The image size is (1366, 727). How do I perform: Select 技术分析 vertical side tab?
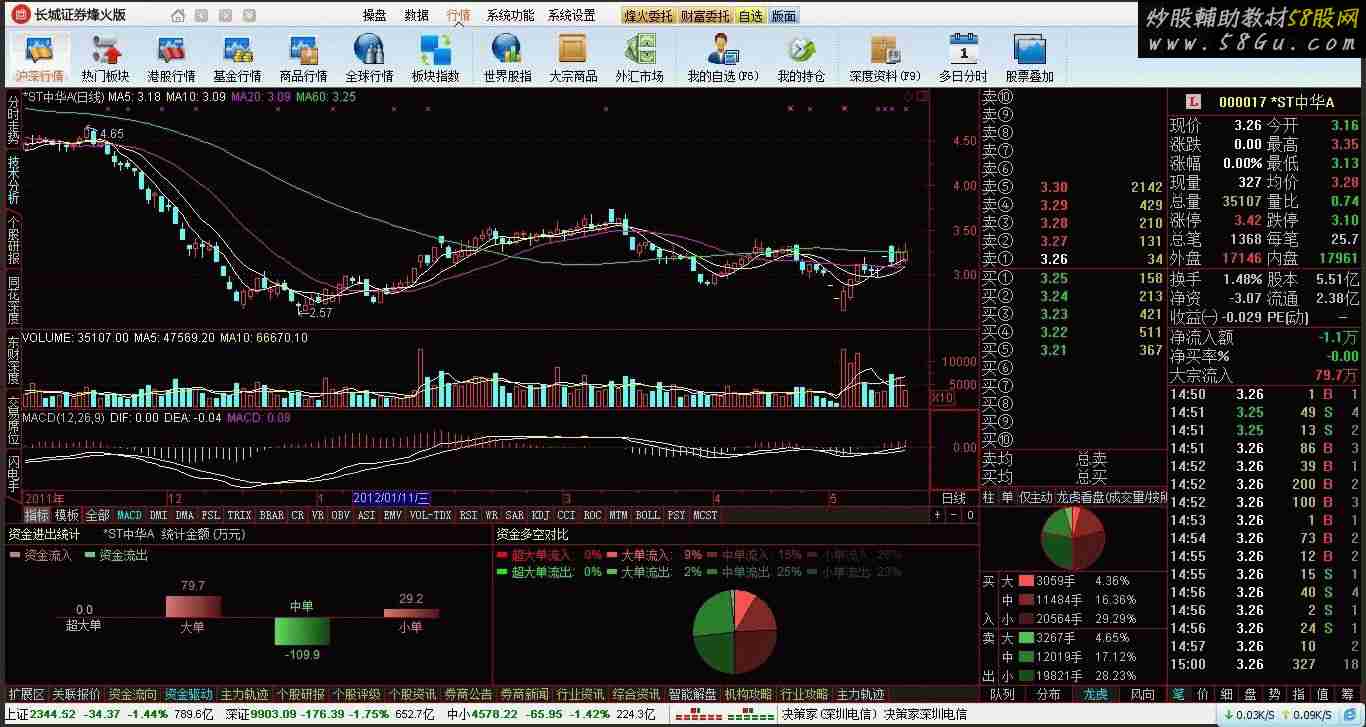pyautogui.click(x=13, y=180)
